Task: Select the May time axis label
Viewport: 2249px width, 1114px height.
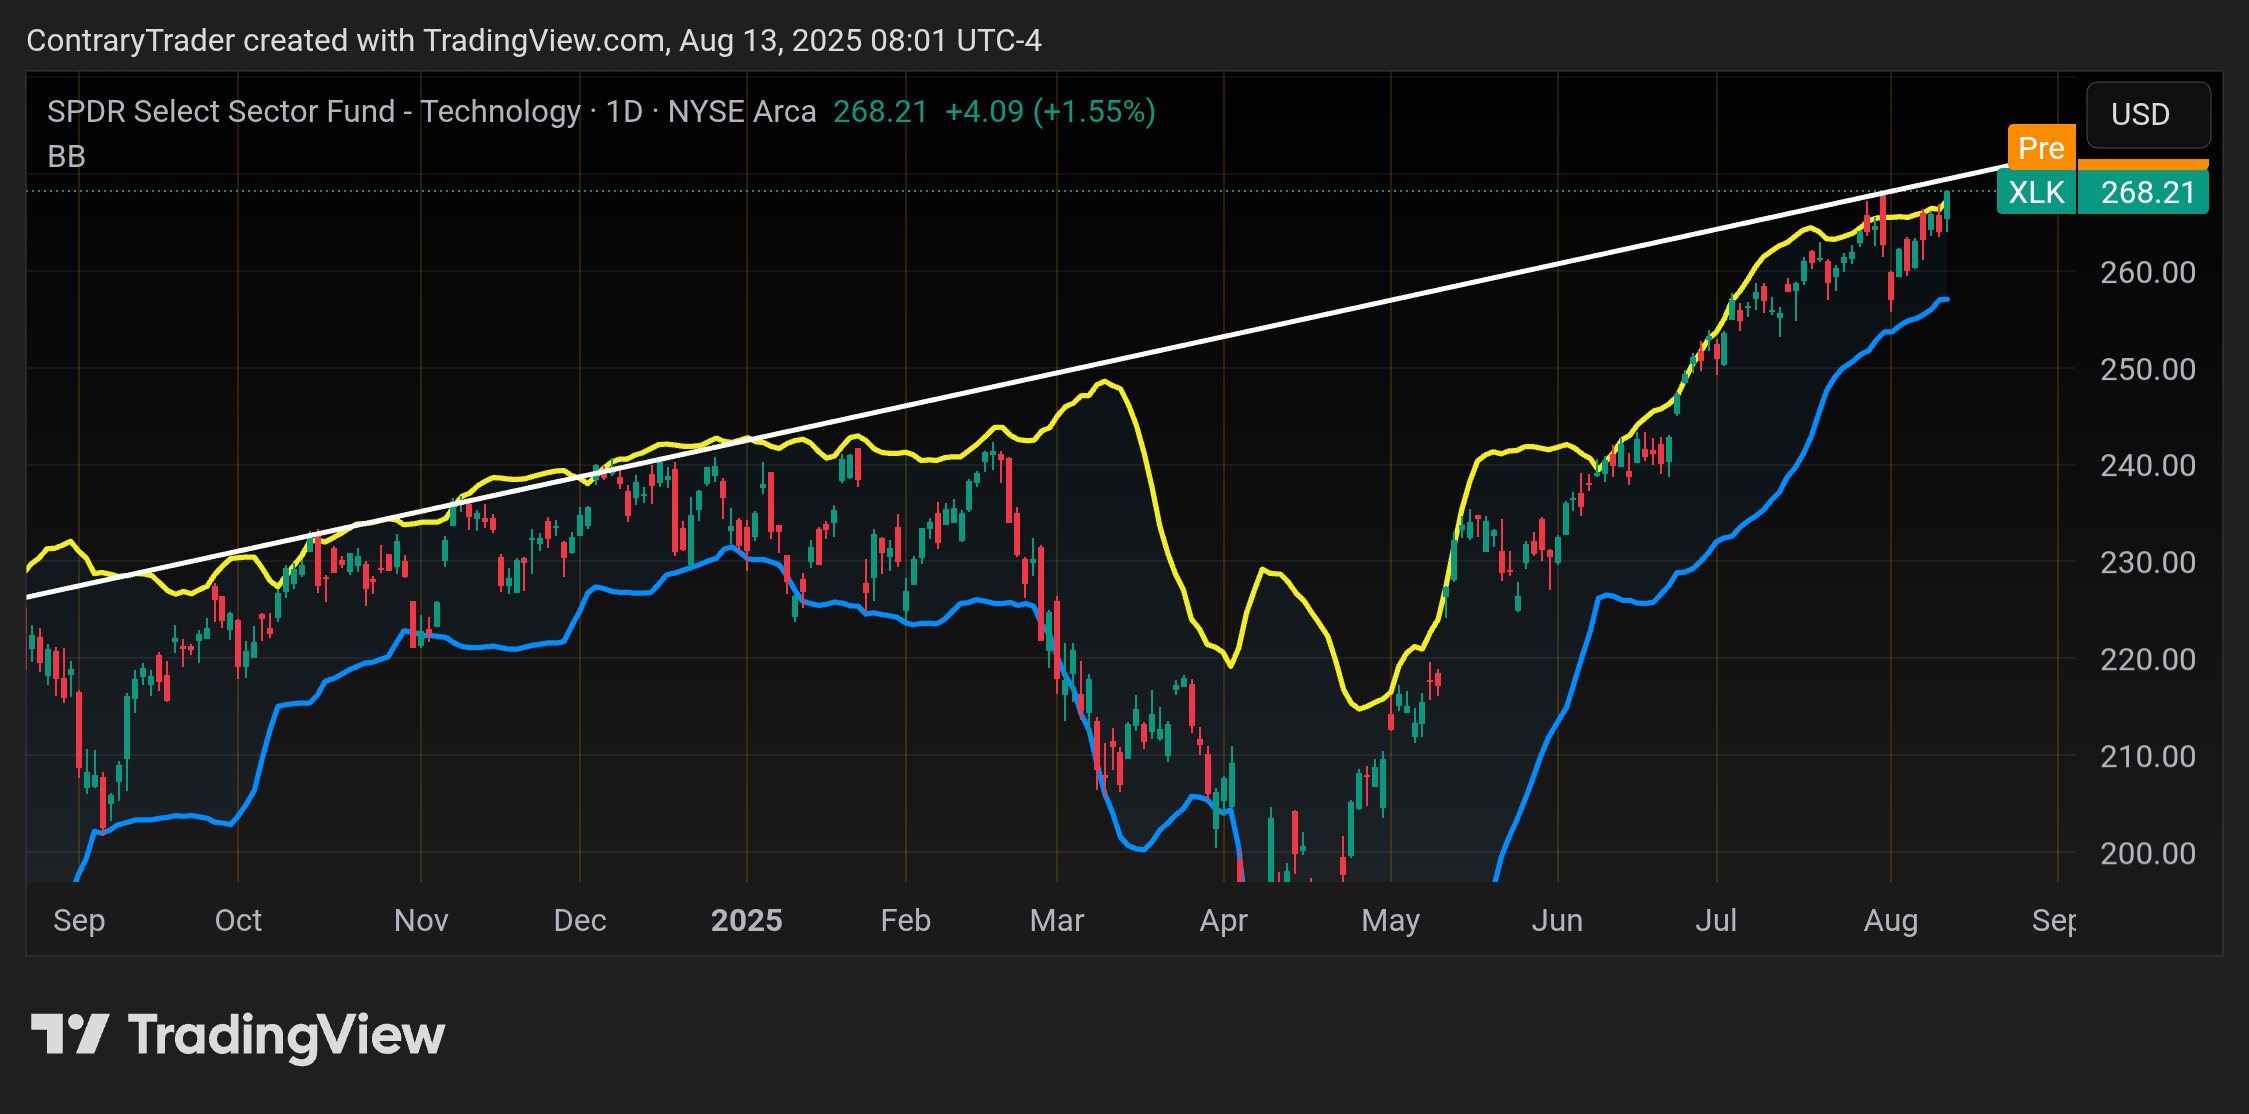Action: [1390, 920]
